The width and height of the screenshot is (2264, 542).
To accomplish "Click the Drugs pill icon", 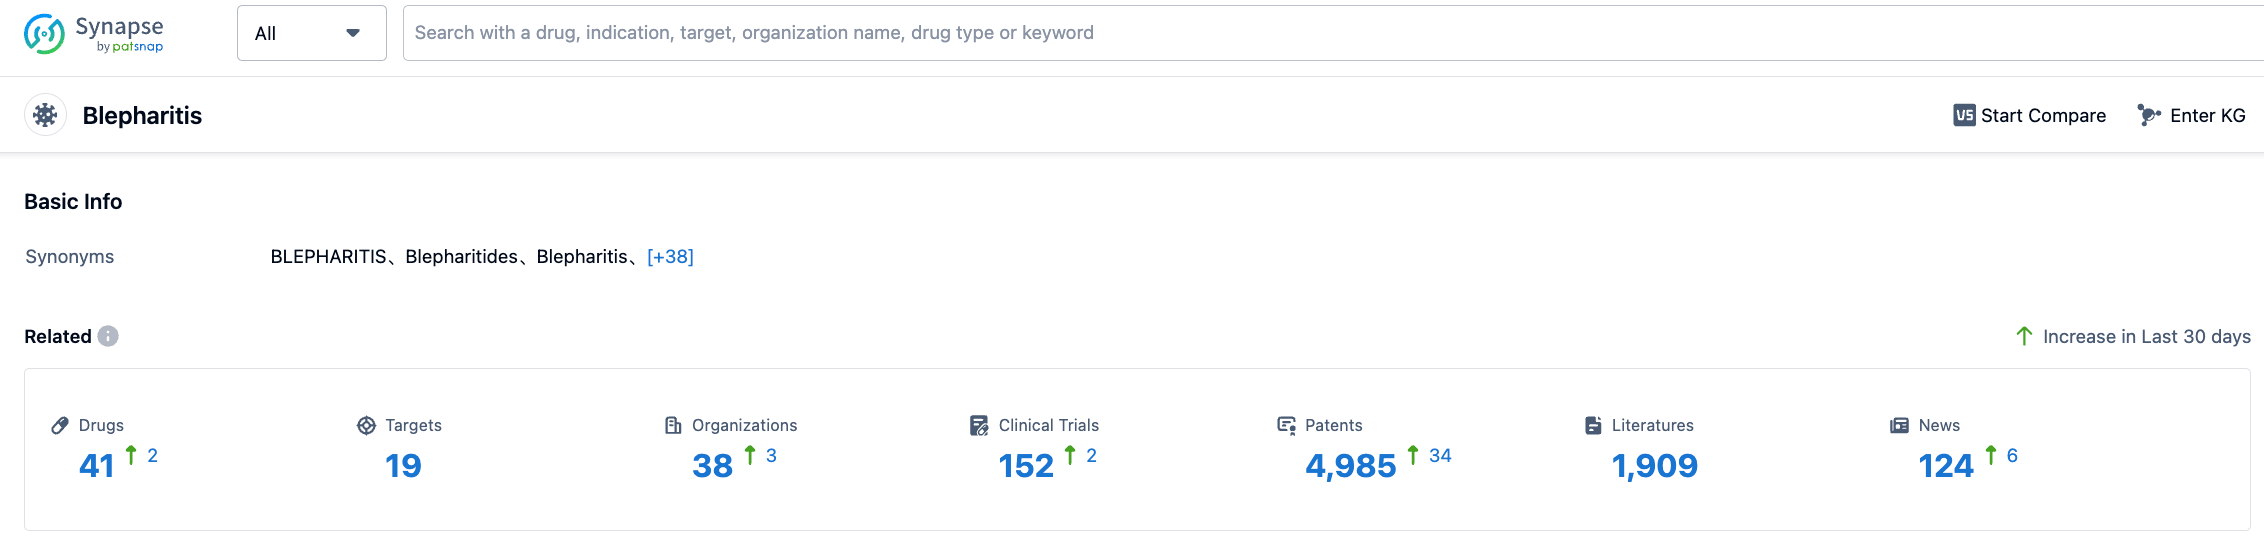I will [x=60, y=425].
